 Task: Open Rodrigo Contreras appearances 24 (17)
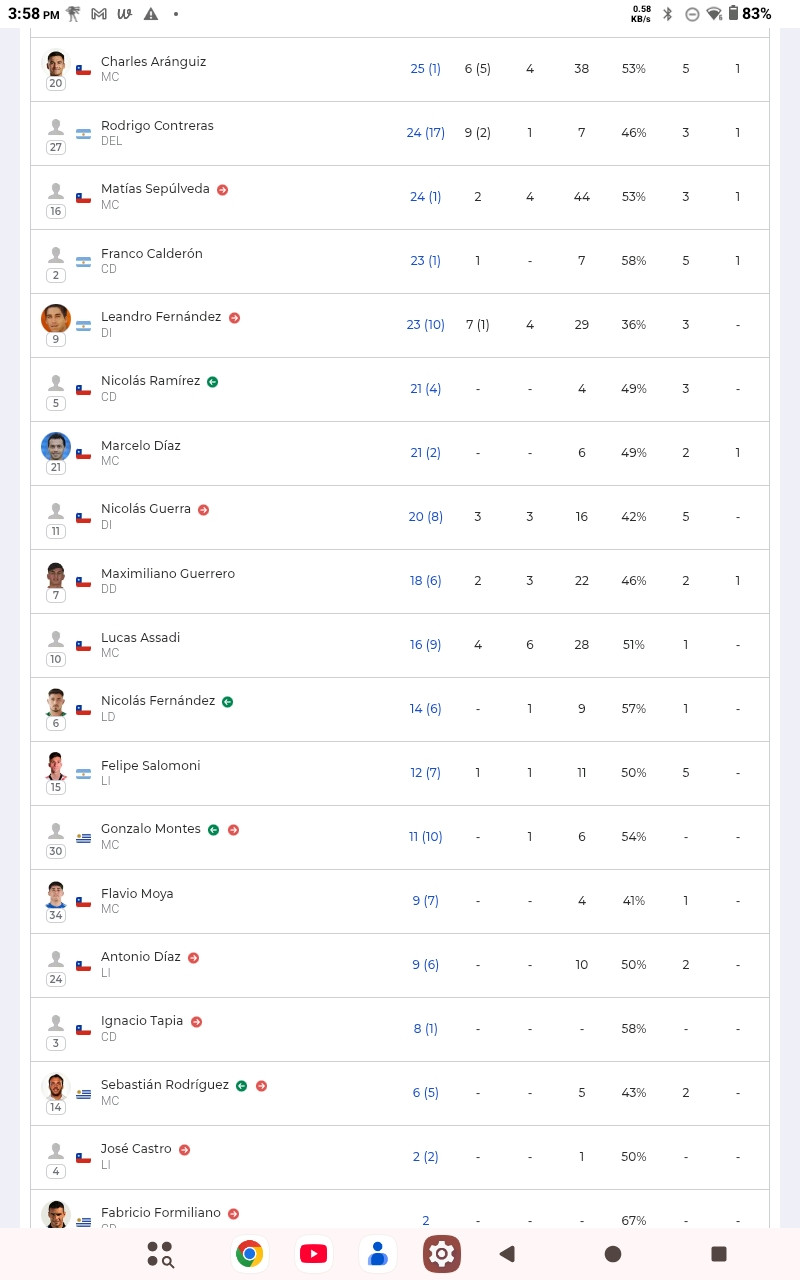[425, 133]
